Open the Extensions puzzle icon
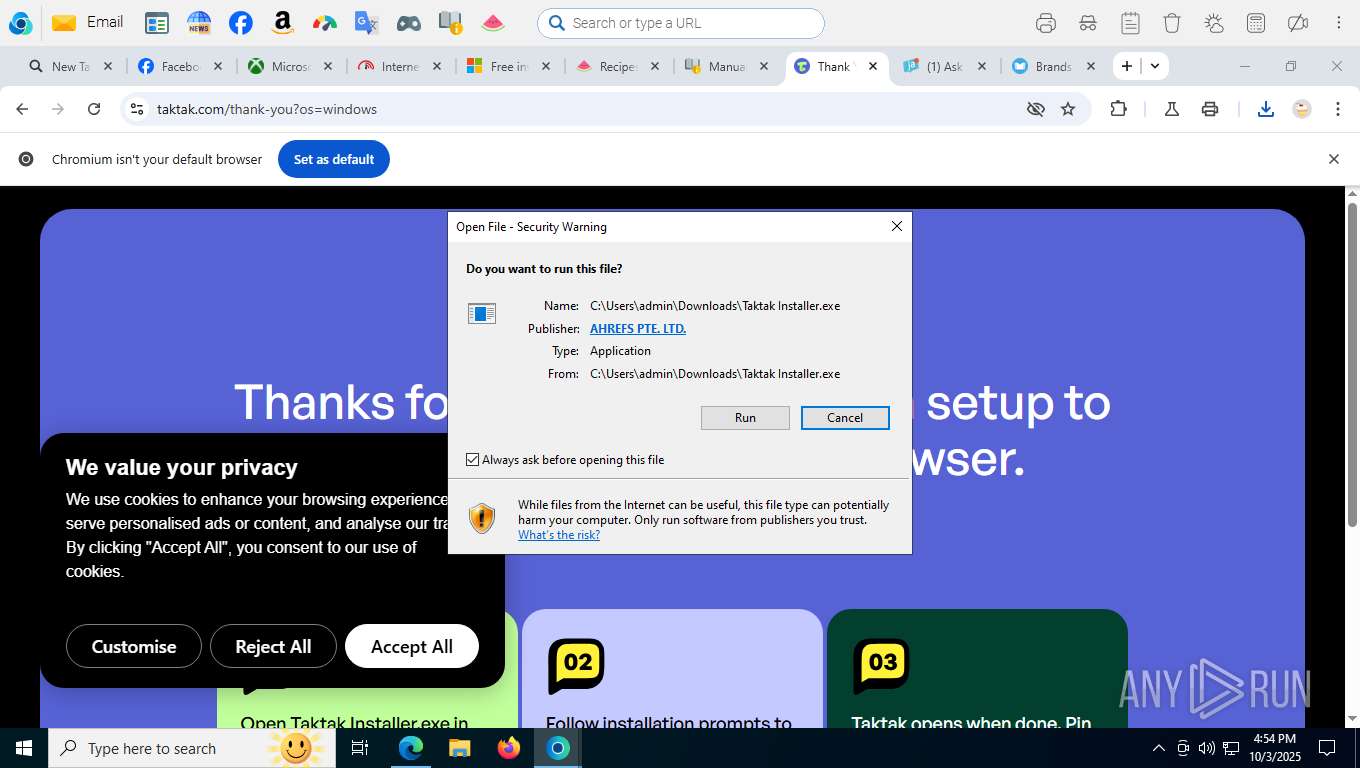1360x768 pixels. coord(1118,109)
